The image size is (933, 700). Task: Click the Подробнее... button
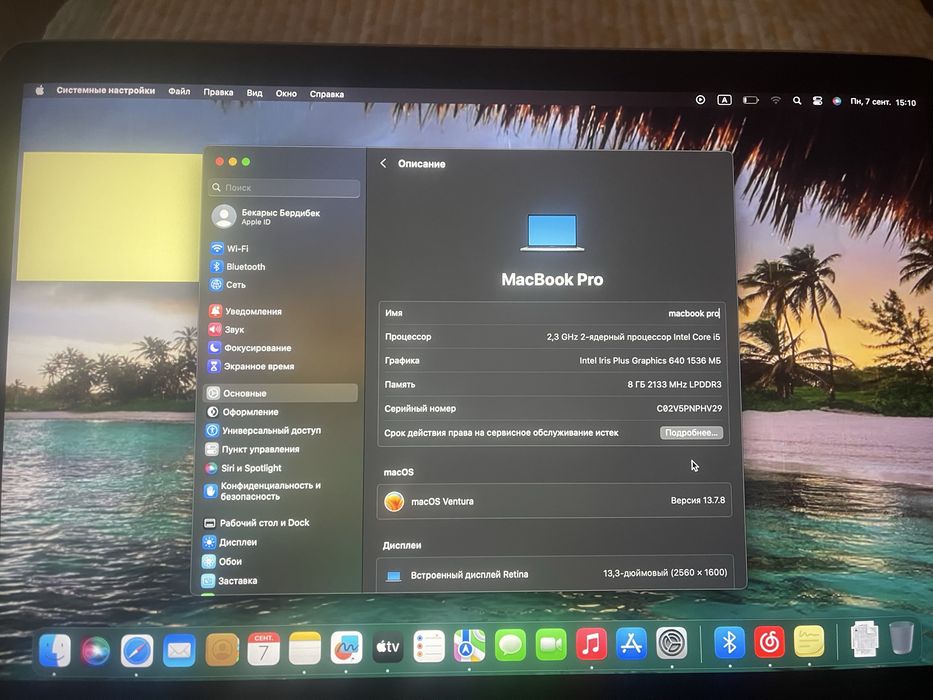point(691,433)
